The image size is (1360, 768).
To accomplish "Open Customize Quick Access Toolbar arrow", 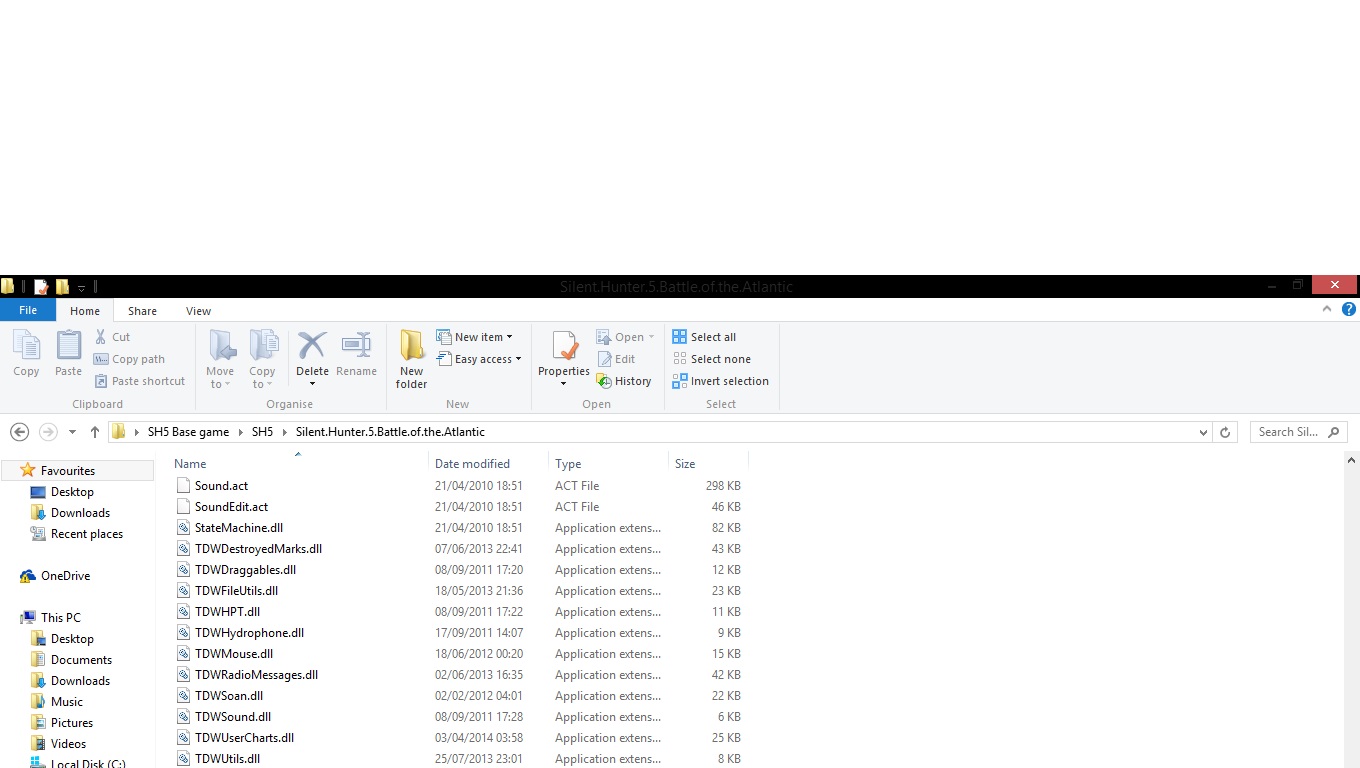I will [x=82, y=287].
